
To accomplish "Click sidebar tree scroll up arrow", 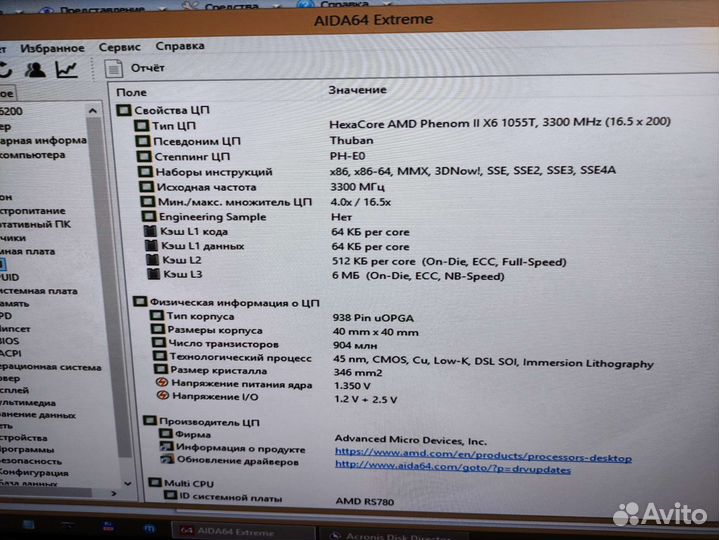I will [93, 110].
